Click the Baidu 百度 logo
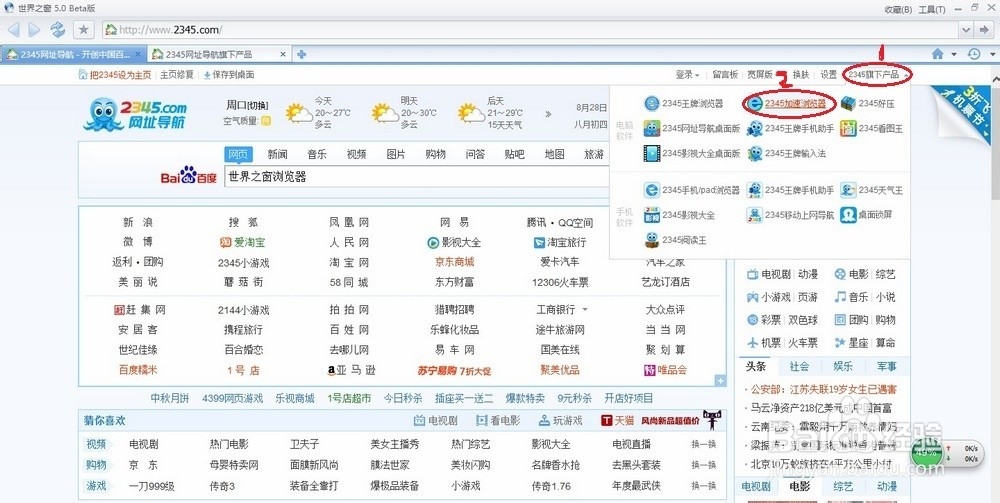Viewport: 1000px width, 503px height. 189,175
